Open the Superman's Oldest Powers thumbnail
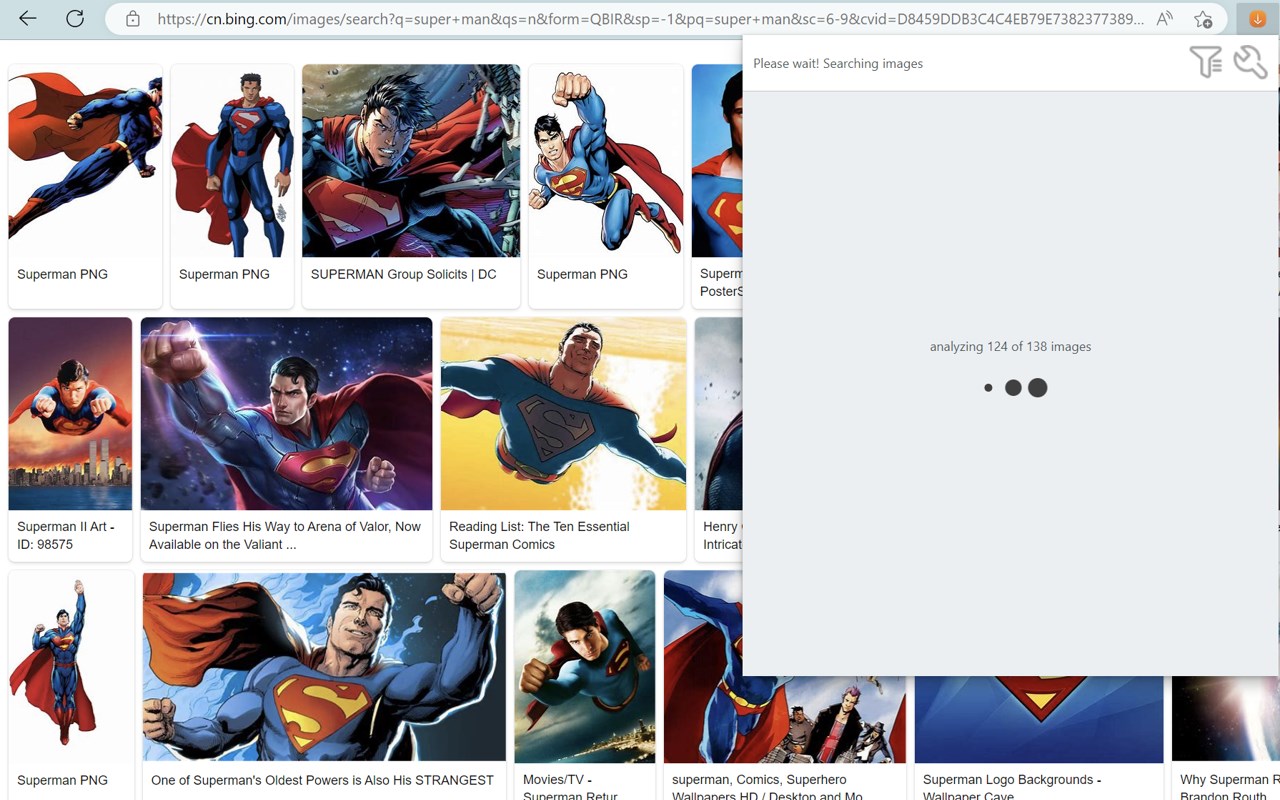 324,666
